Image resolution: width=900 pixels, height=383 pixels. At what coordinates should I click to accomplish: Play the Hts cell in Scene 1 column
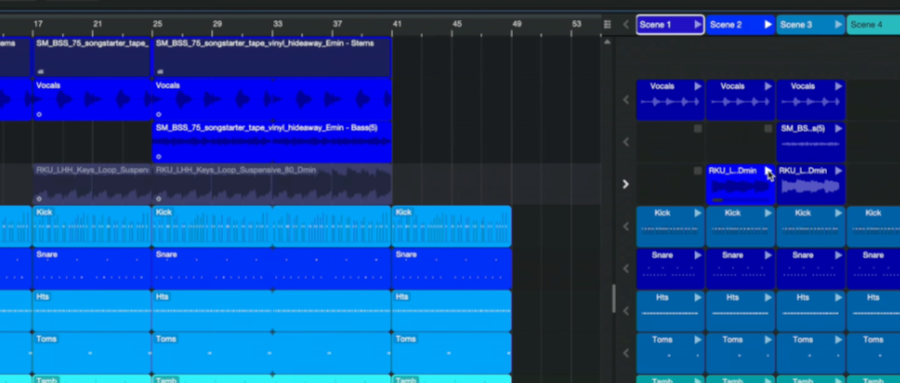click(697, 297)
